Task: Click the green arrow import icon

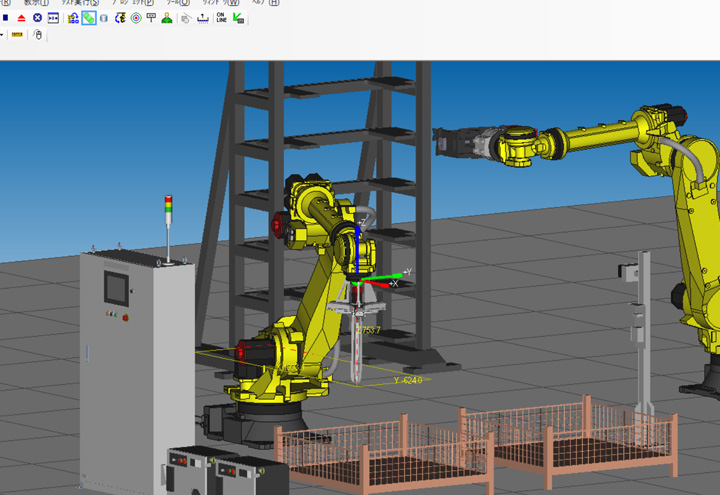Action: pos(238,18)
